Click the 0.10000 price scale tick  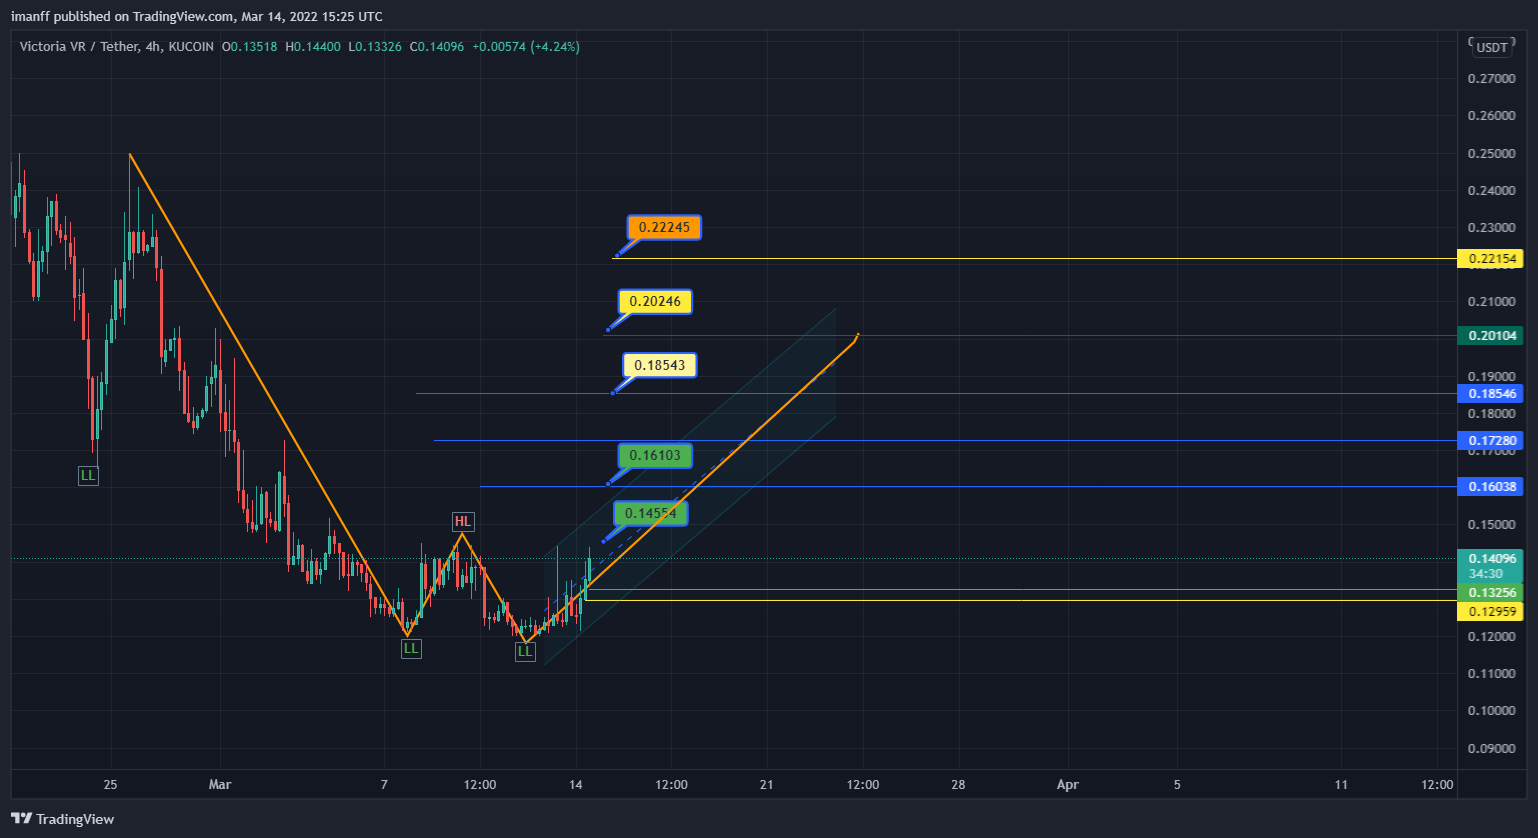coord(1491,711)
